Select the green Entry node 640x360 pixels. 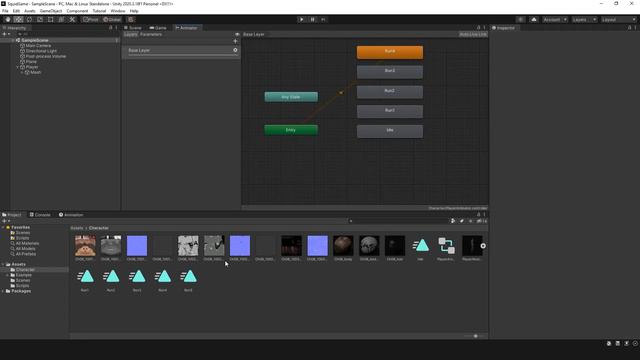coord(291,130)
